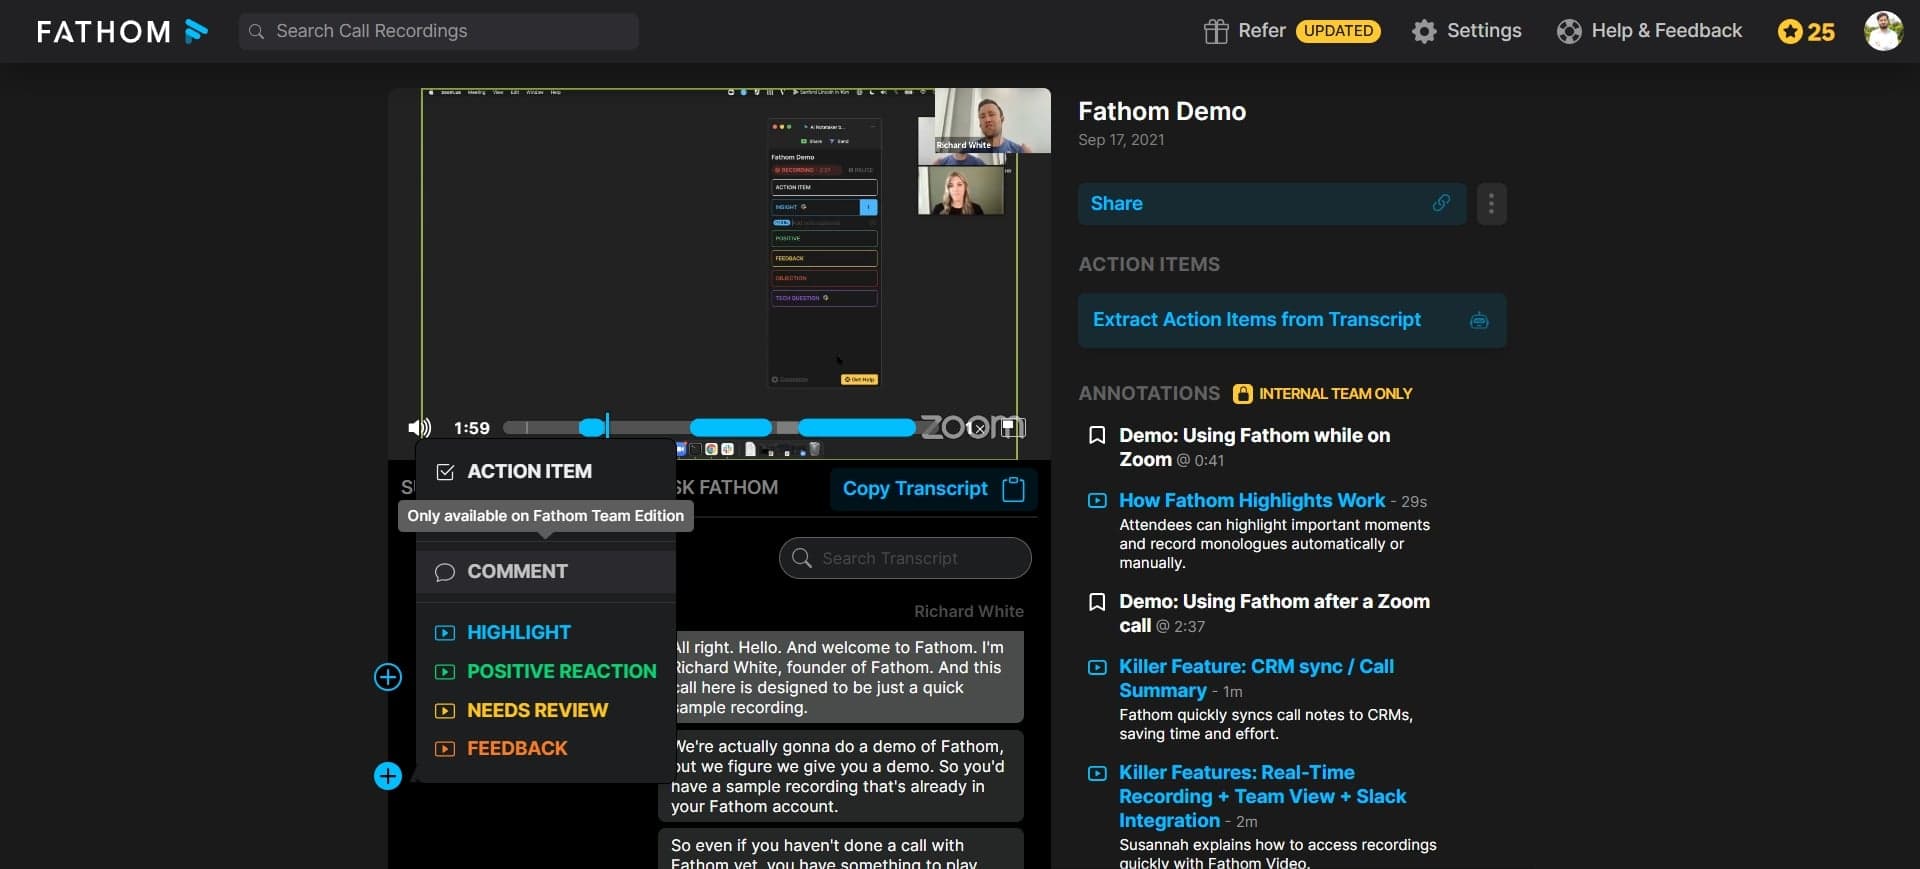Click the clipboard icon on Copy Transcript
This screenshot has width=1920, height=869.
[x=1013, y=489]
